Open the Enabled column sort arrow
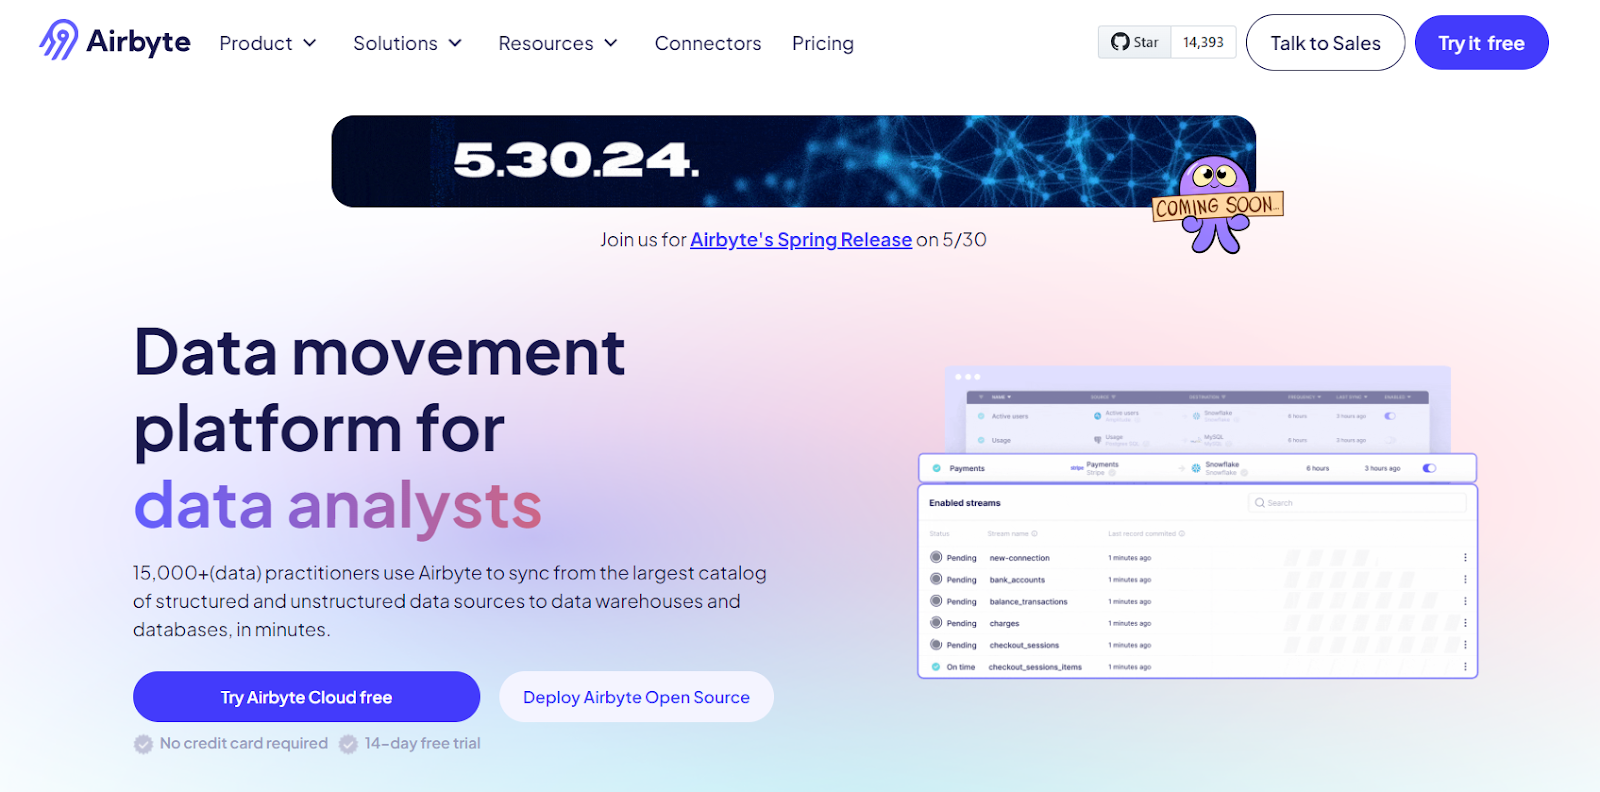This screenshot has width=1600, height=792. pos(1409,397)
